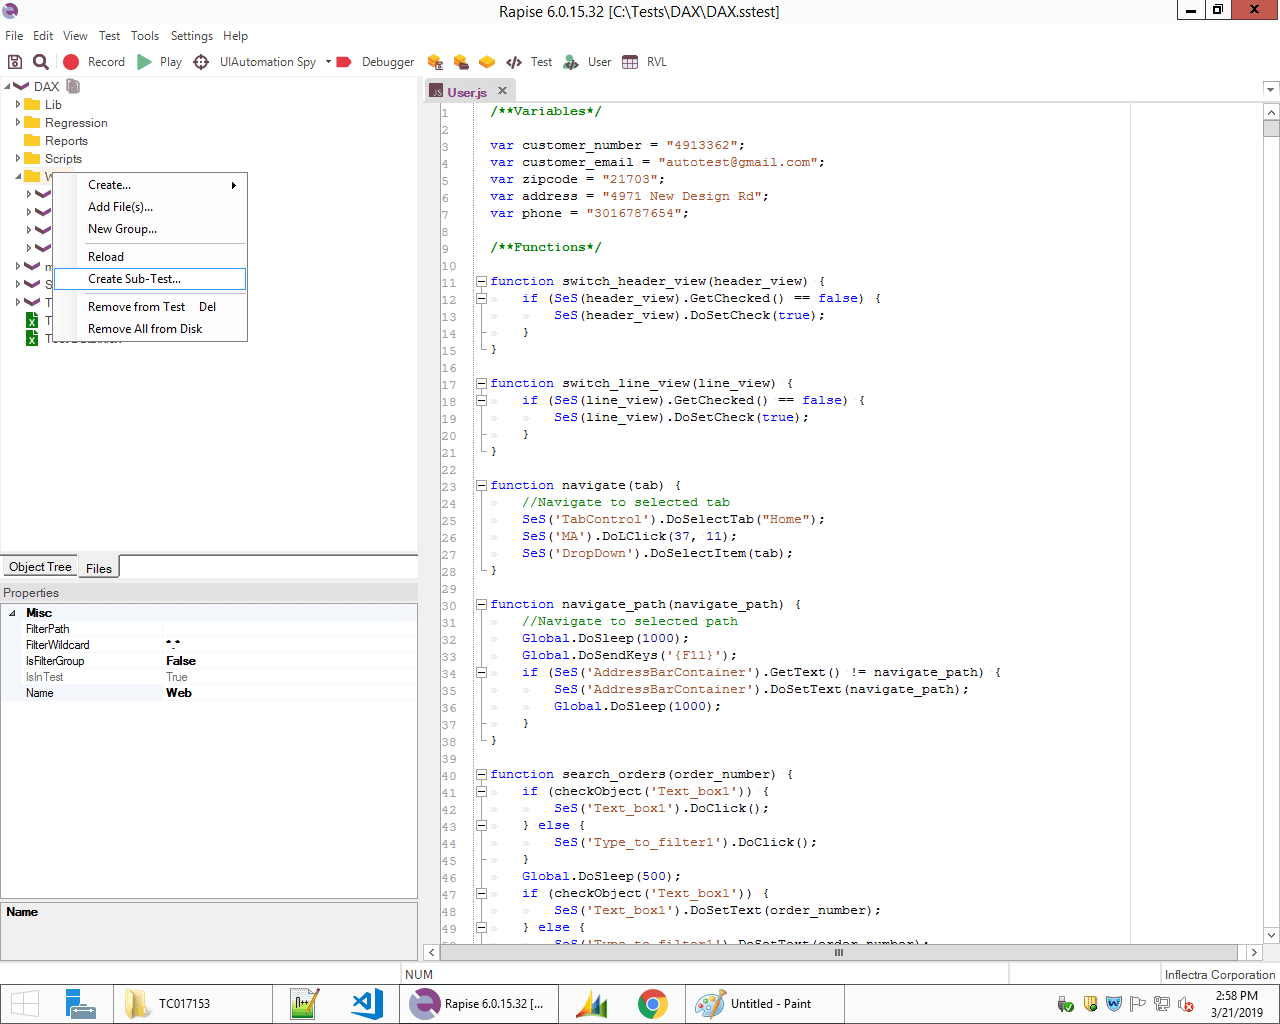1280x1024 pixels.
Task: Choose Add File(s)... in the context menu
Action: (x=150, y=207)
